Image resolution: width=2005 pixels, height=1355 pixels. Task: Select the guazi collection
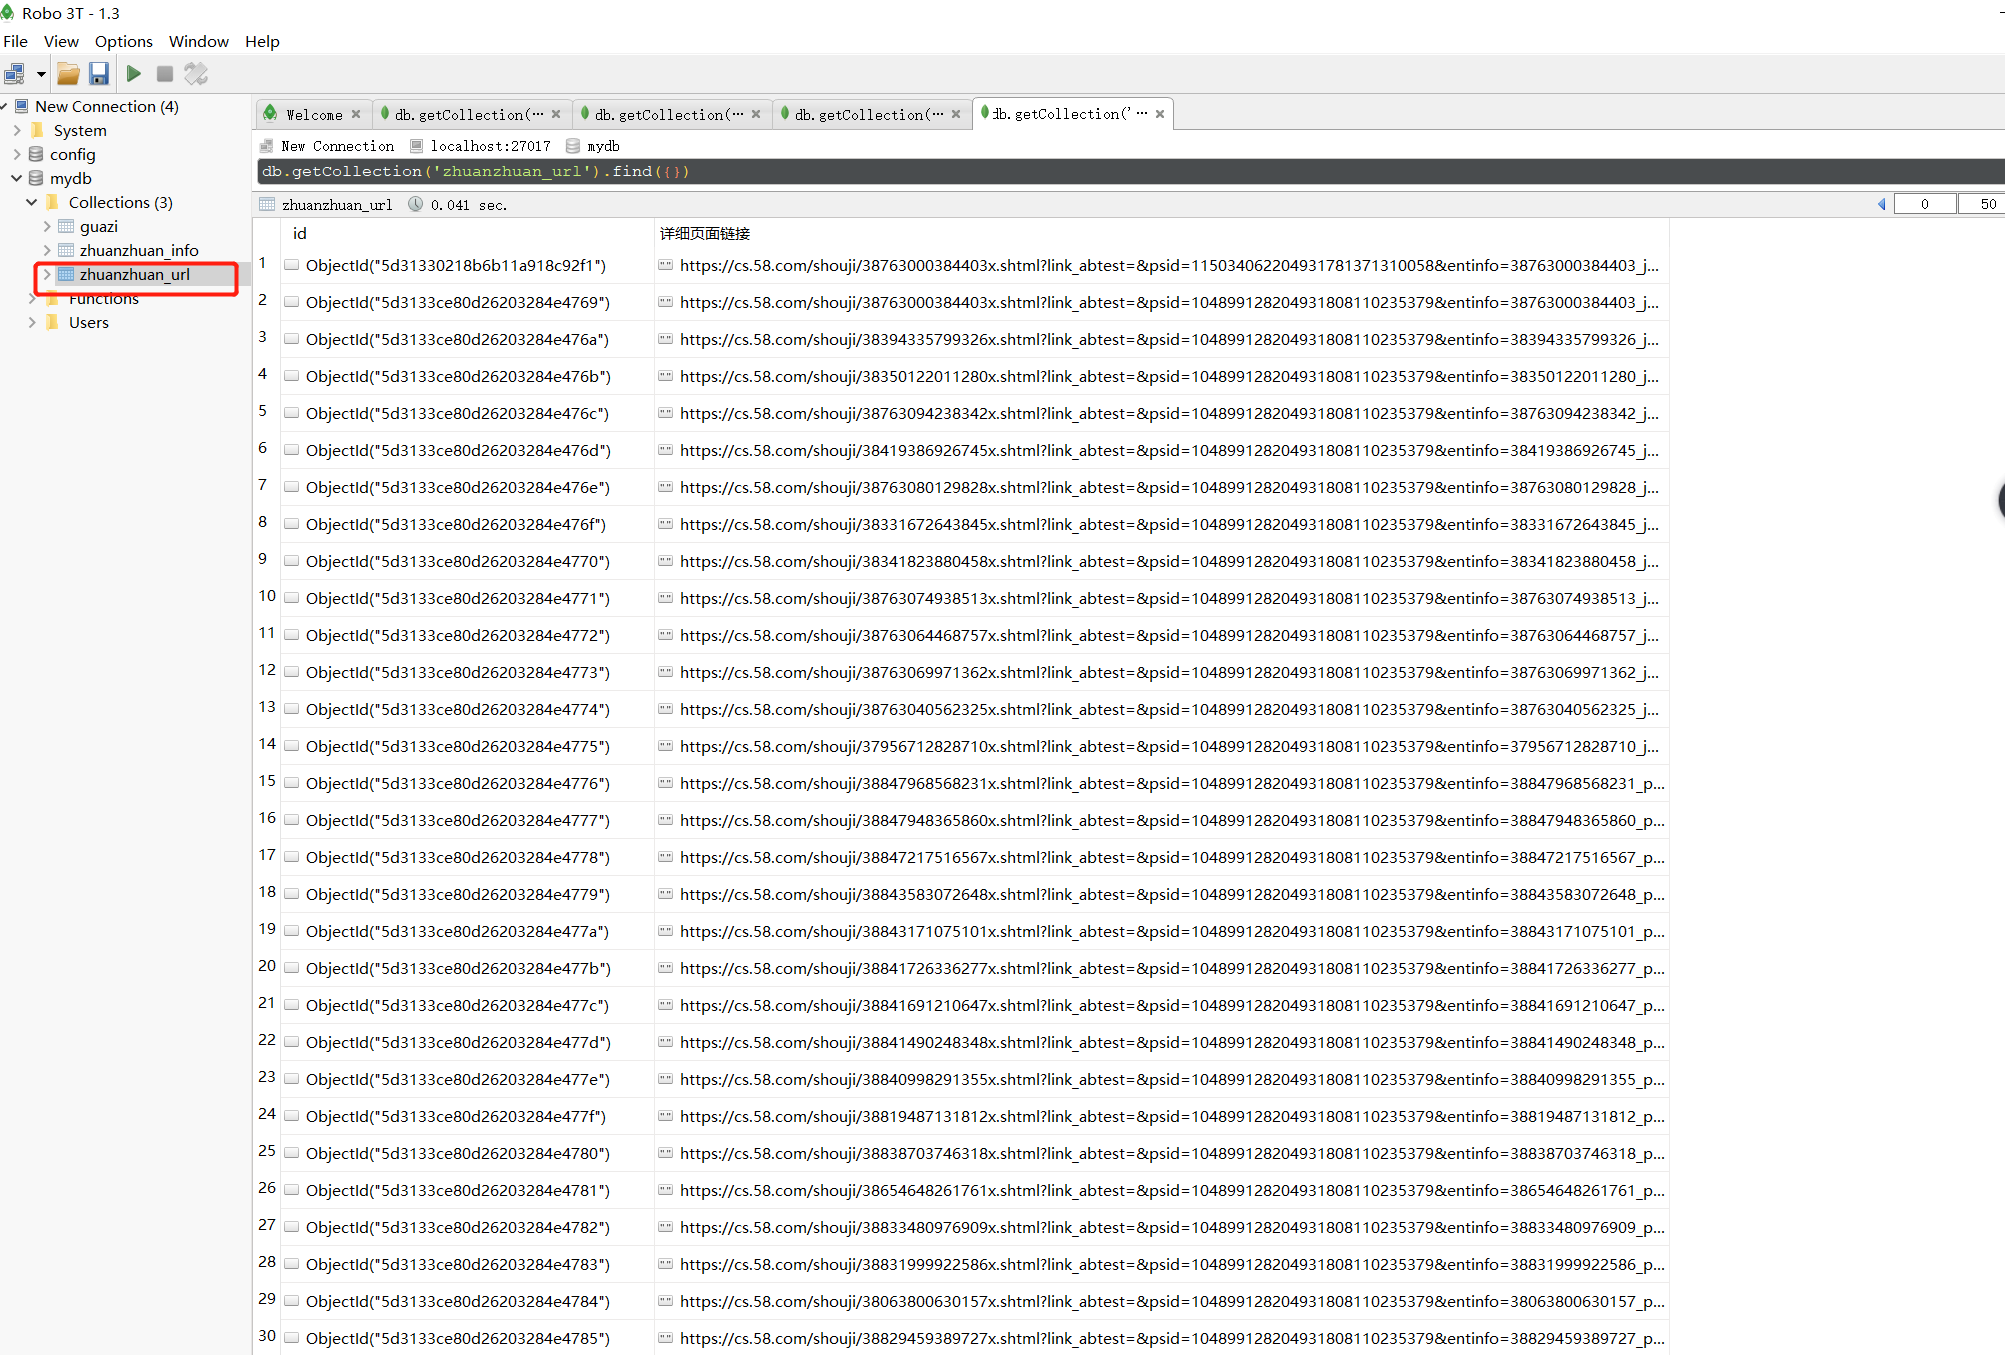click(99, 226)
